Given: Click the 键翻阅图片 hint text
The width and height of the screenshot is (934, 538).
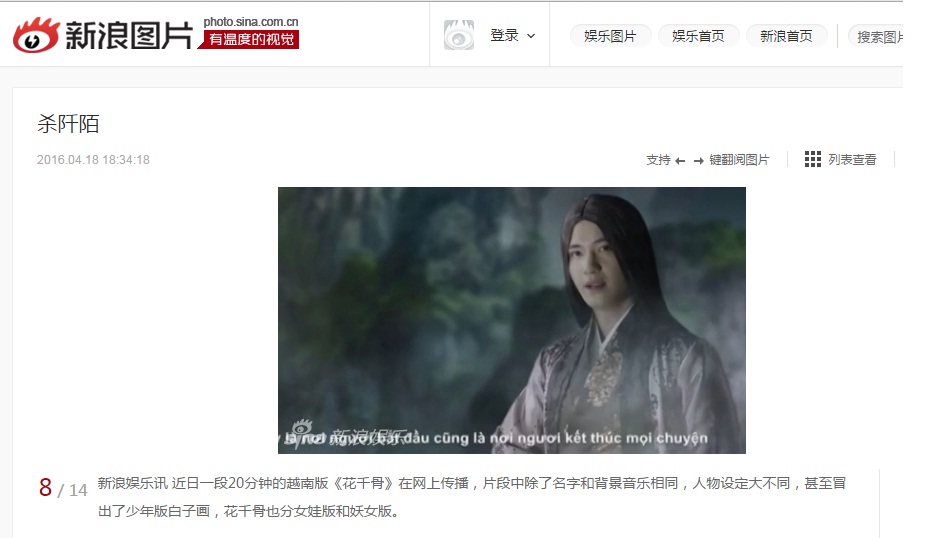Looking at the screenshot, I should [x=739, y=160].
